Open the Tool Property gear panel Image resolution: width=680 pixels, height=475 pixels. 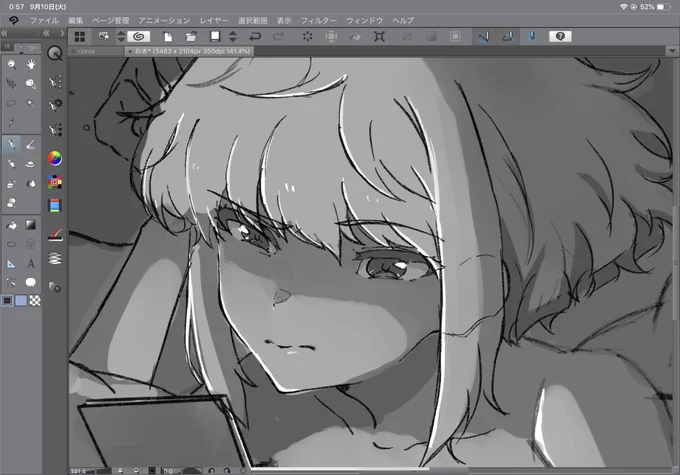click(55, 105)
